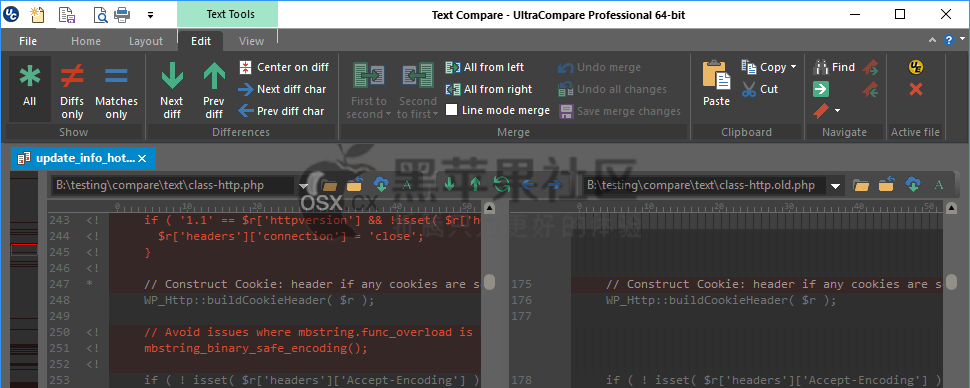Merge All from right
This screenshot has height=388, width=970.
pos(489,89)
